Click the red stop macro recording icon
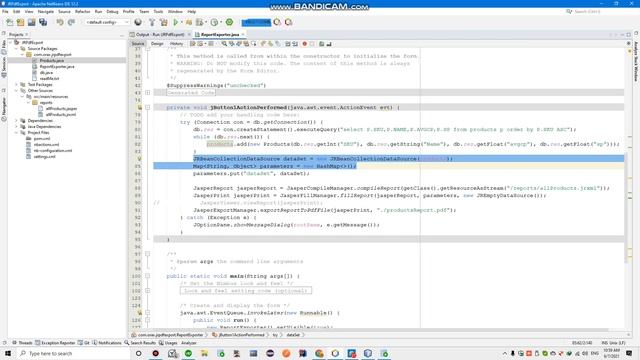This screenshot has width=640, height=360. (x=304, y=44)
